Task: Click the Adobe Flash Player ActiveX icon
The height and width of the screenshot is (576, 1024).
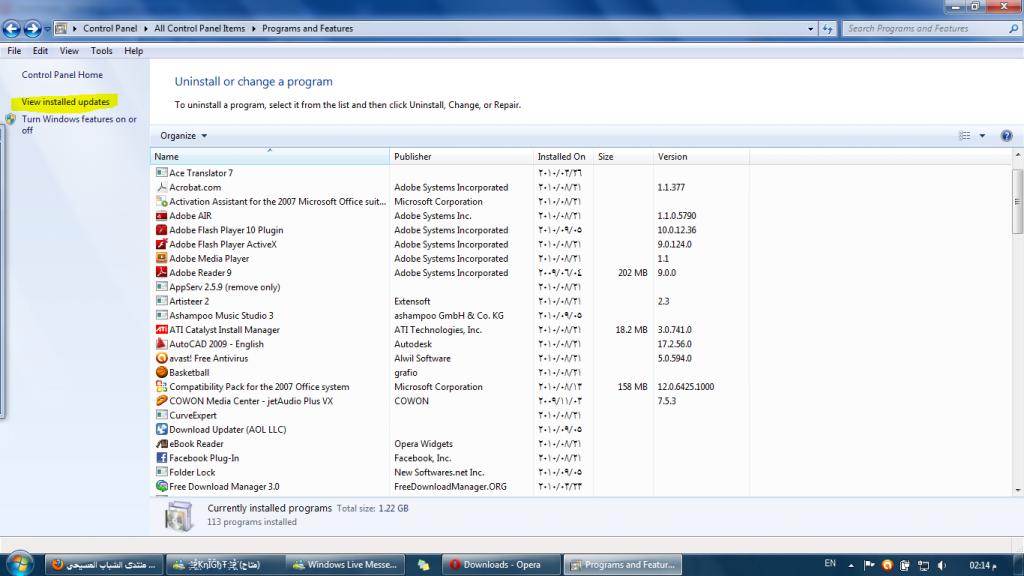Action: [161, 244]
